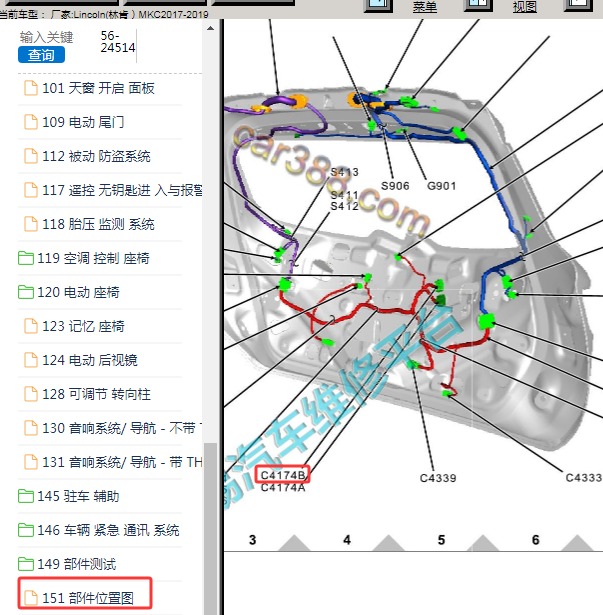Click the 输入关键 label

click(46, 37)
